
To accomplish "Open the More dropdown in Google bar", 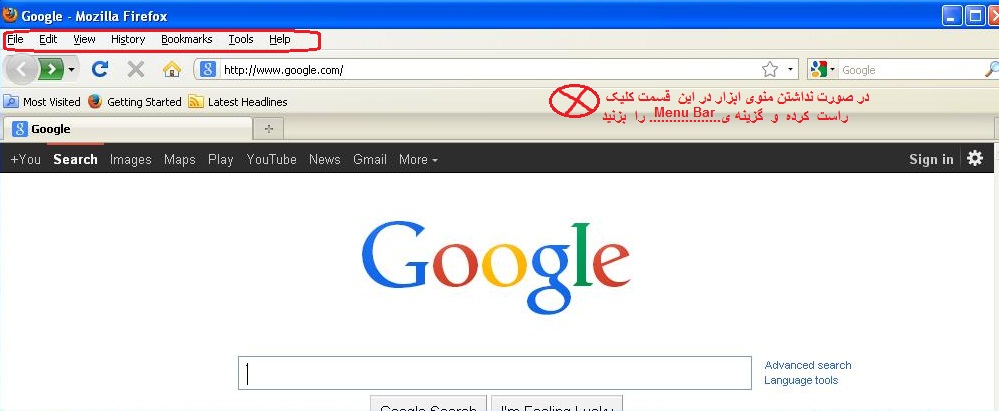I will tap(418, 159).
